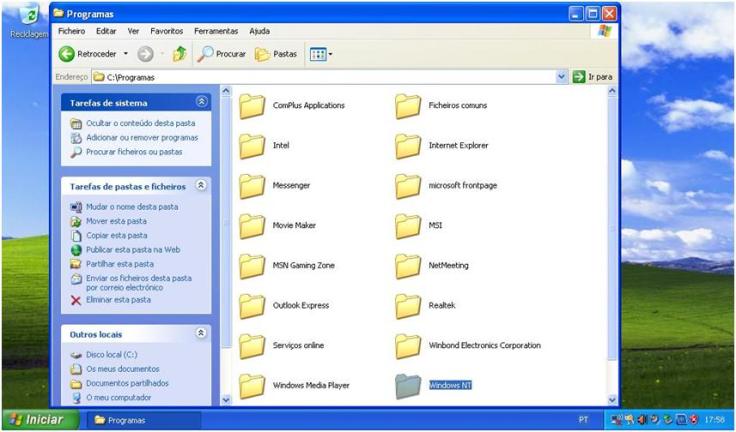Select the Realtek folder icon

[x=408, y=306]
